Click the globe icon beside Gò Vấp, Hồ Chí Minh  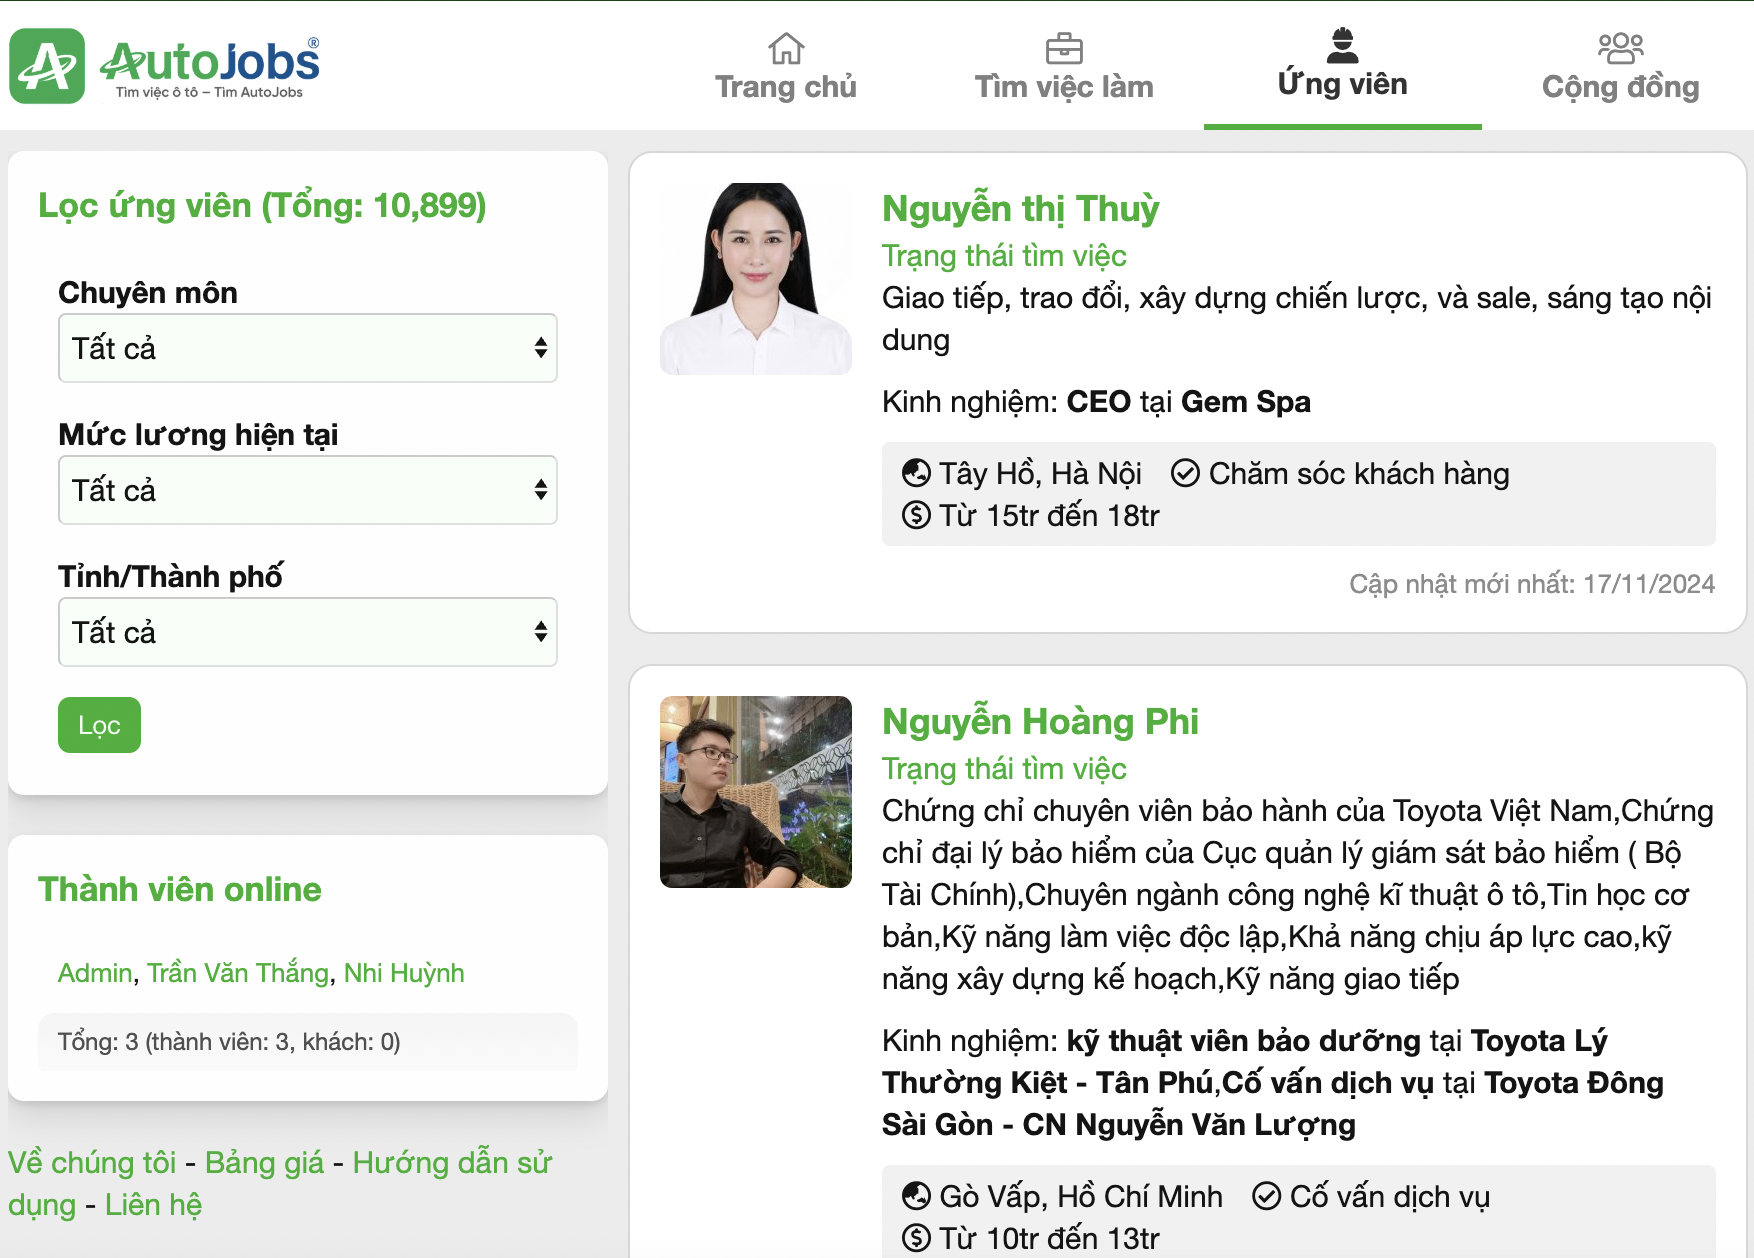click(916, 1196)
